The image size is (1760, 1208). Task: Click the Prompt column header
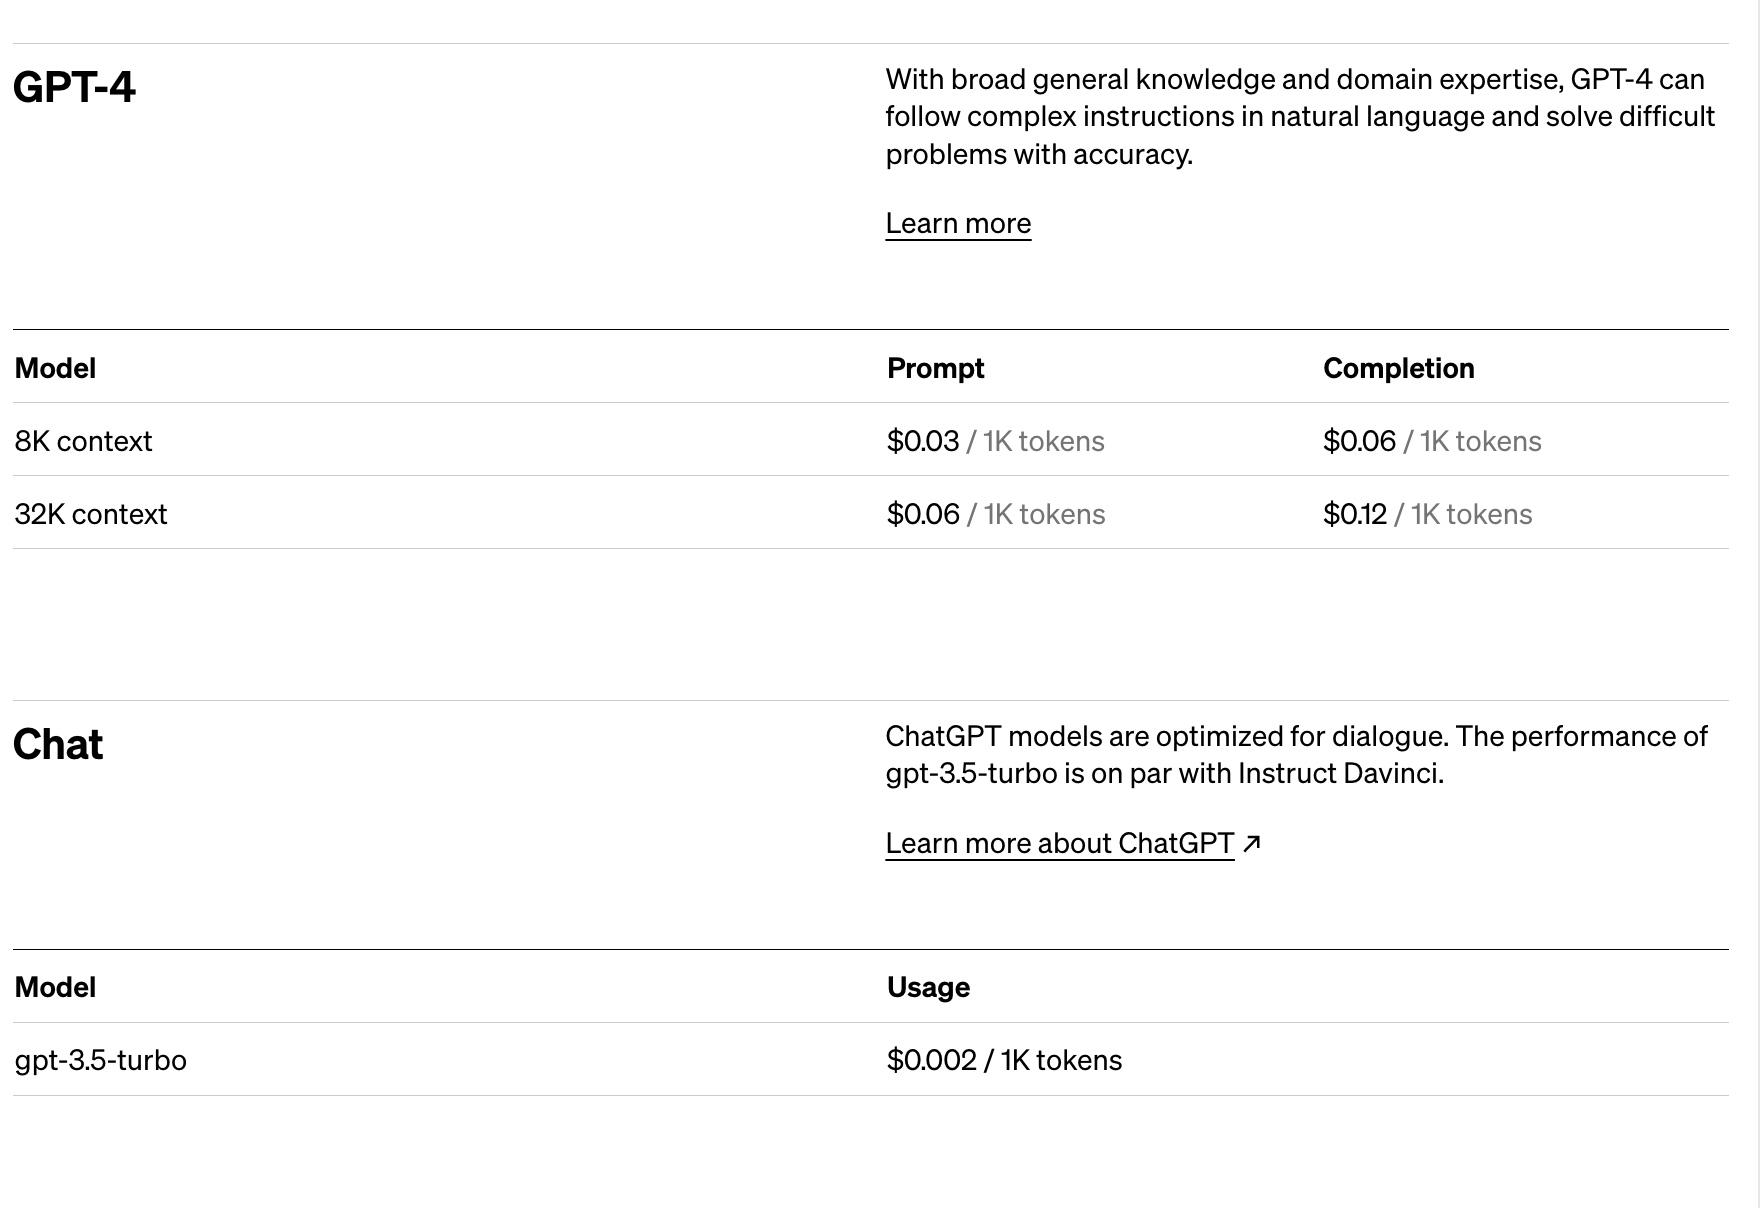[935, 368]
